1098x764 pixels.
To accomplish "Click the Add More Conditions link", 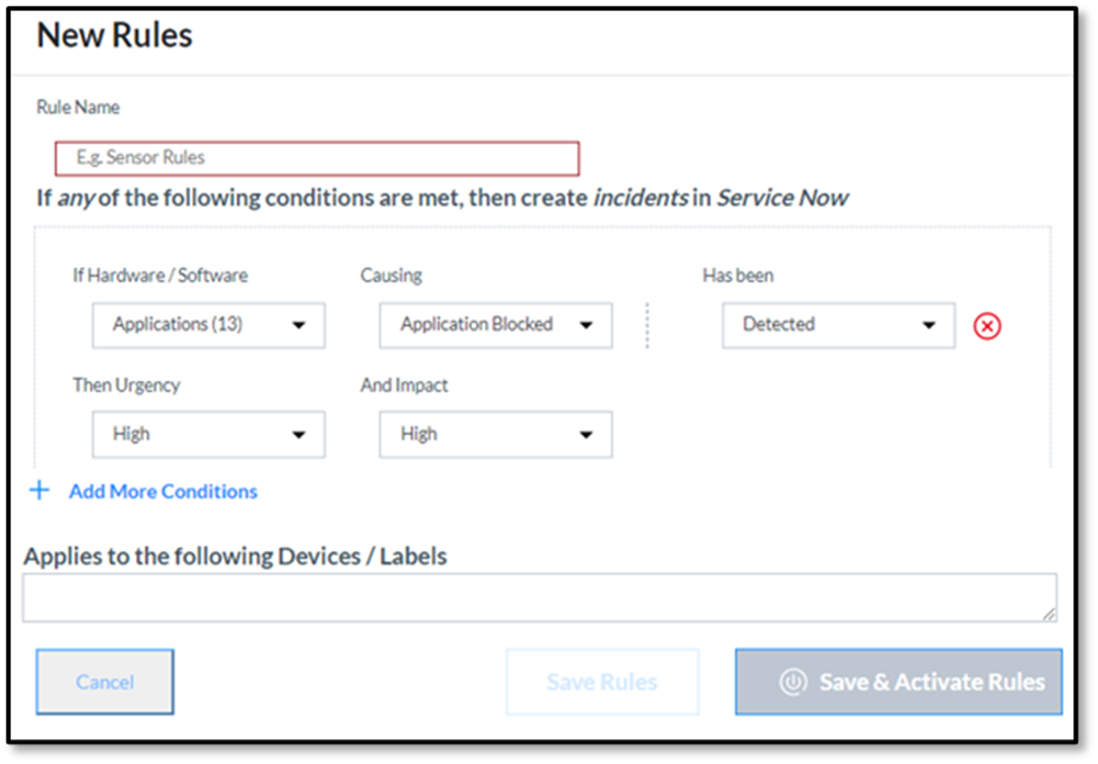I will [162, 492].
